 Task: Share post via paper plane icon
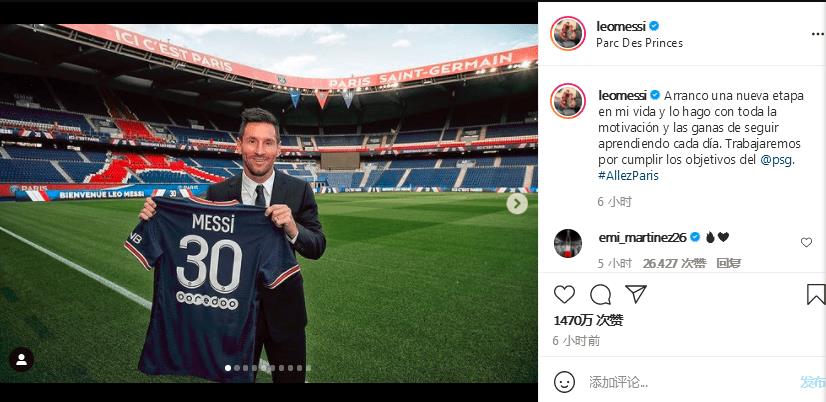pyautogui.click(x=636, y=294)
